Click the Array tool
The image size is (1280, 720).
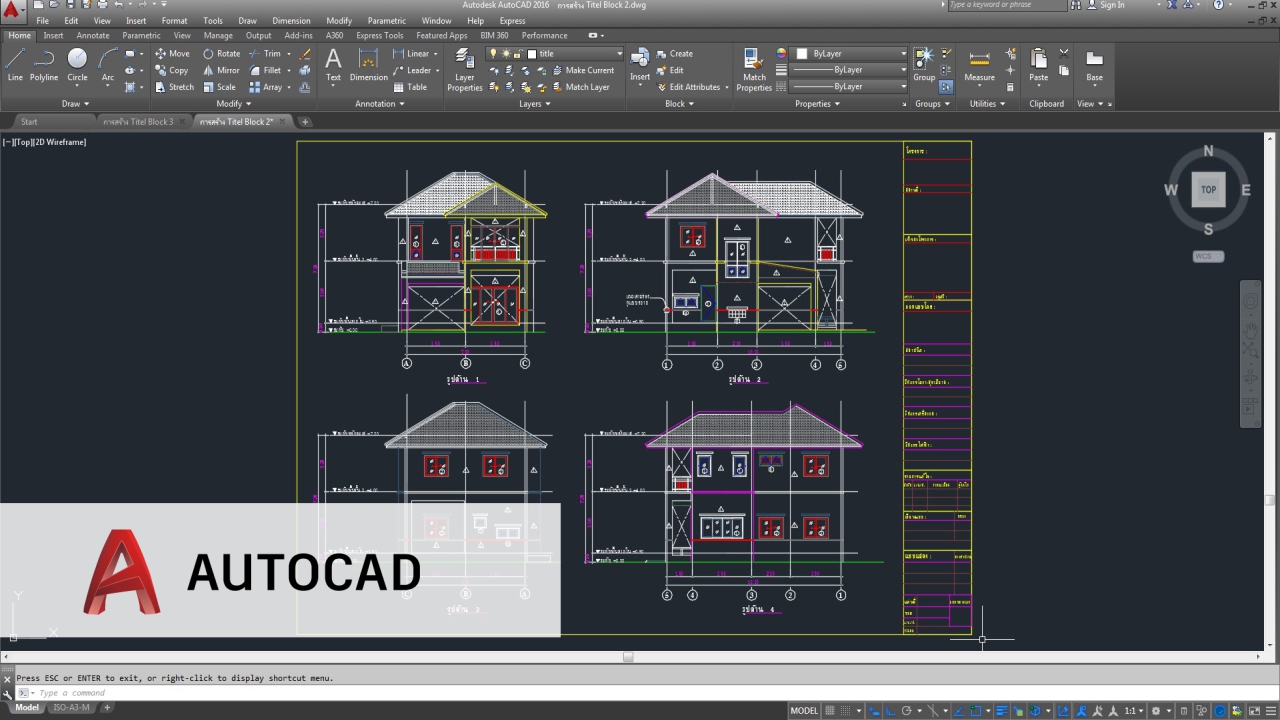point(265,87)
